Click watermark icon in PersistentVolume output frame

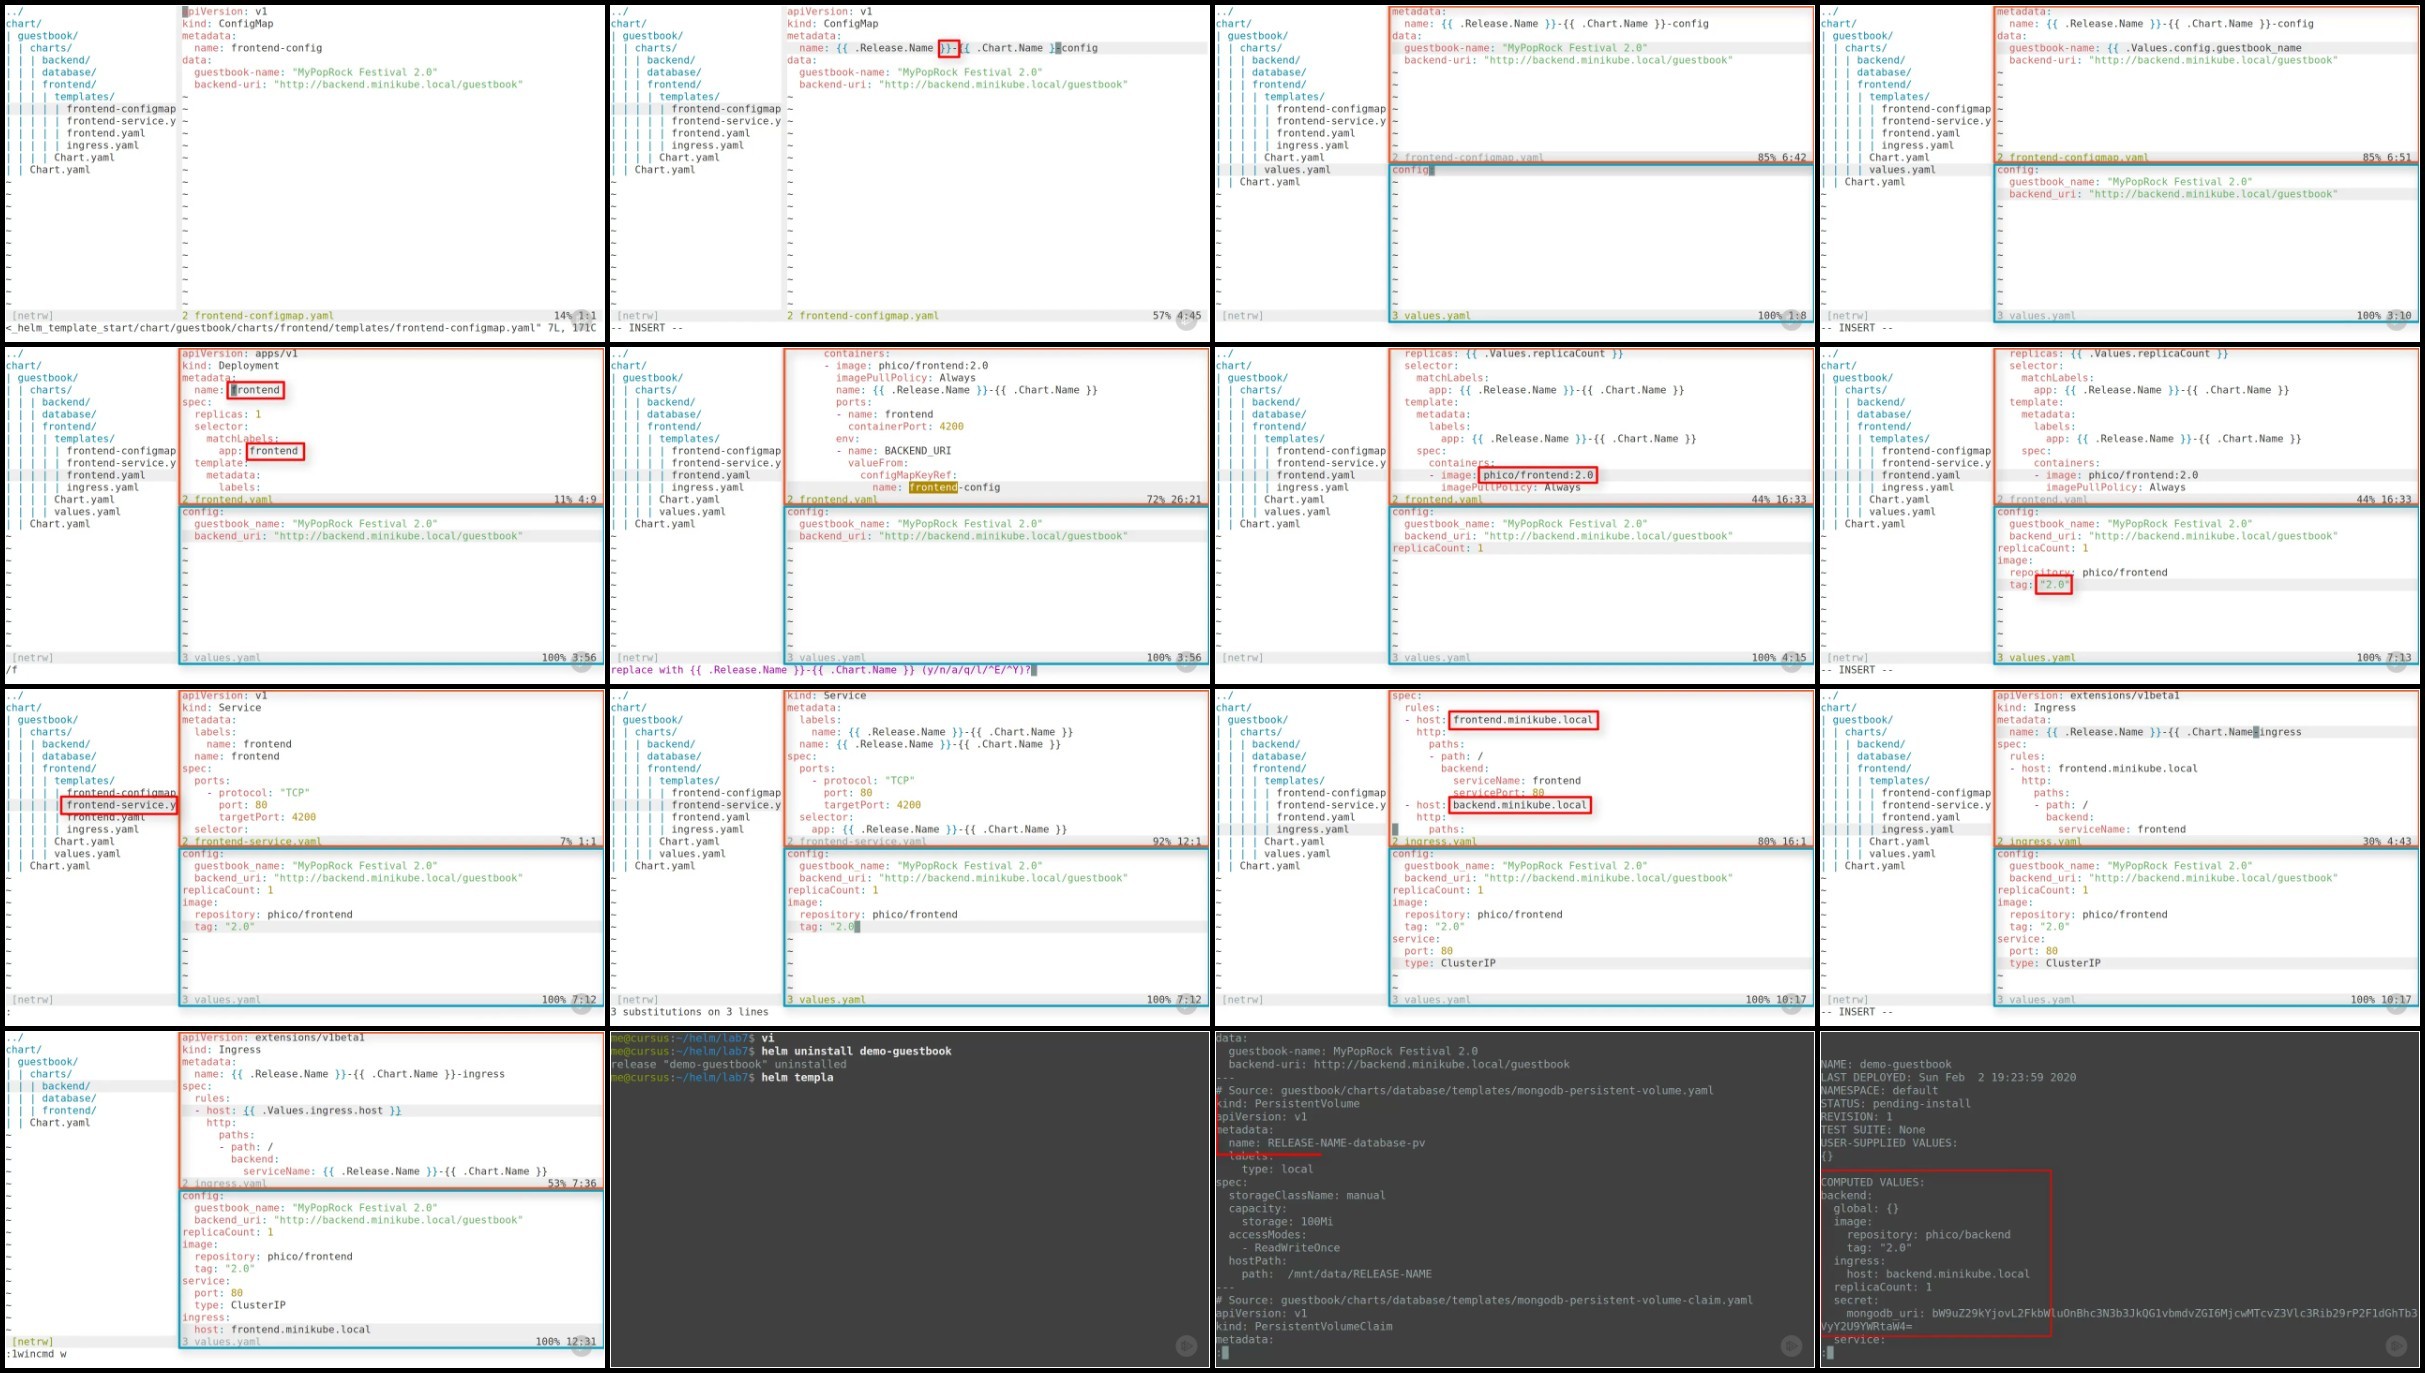[1791, 1346]
